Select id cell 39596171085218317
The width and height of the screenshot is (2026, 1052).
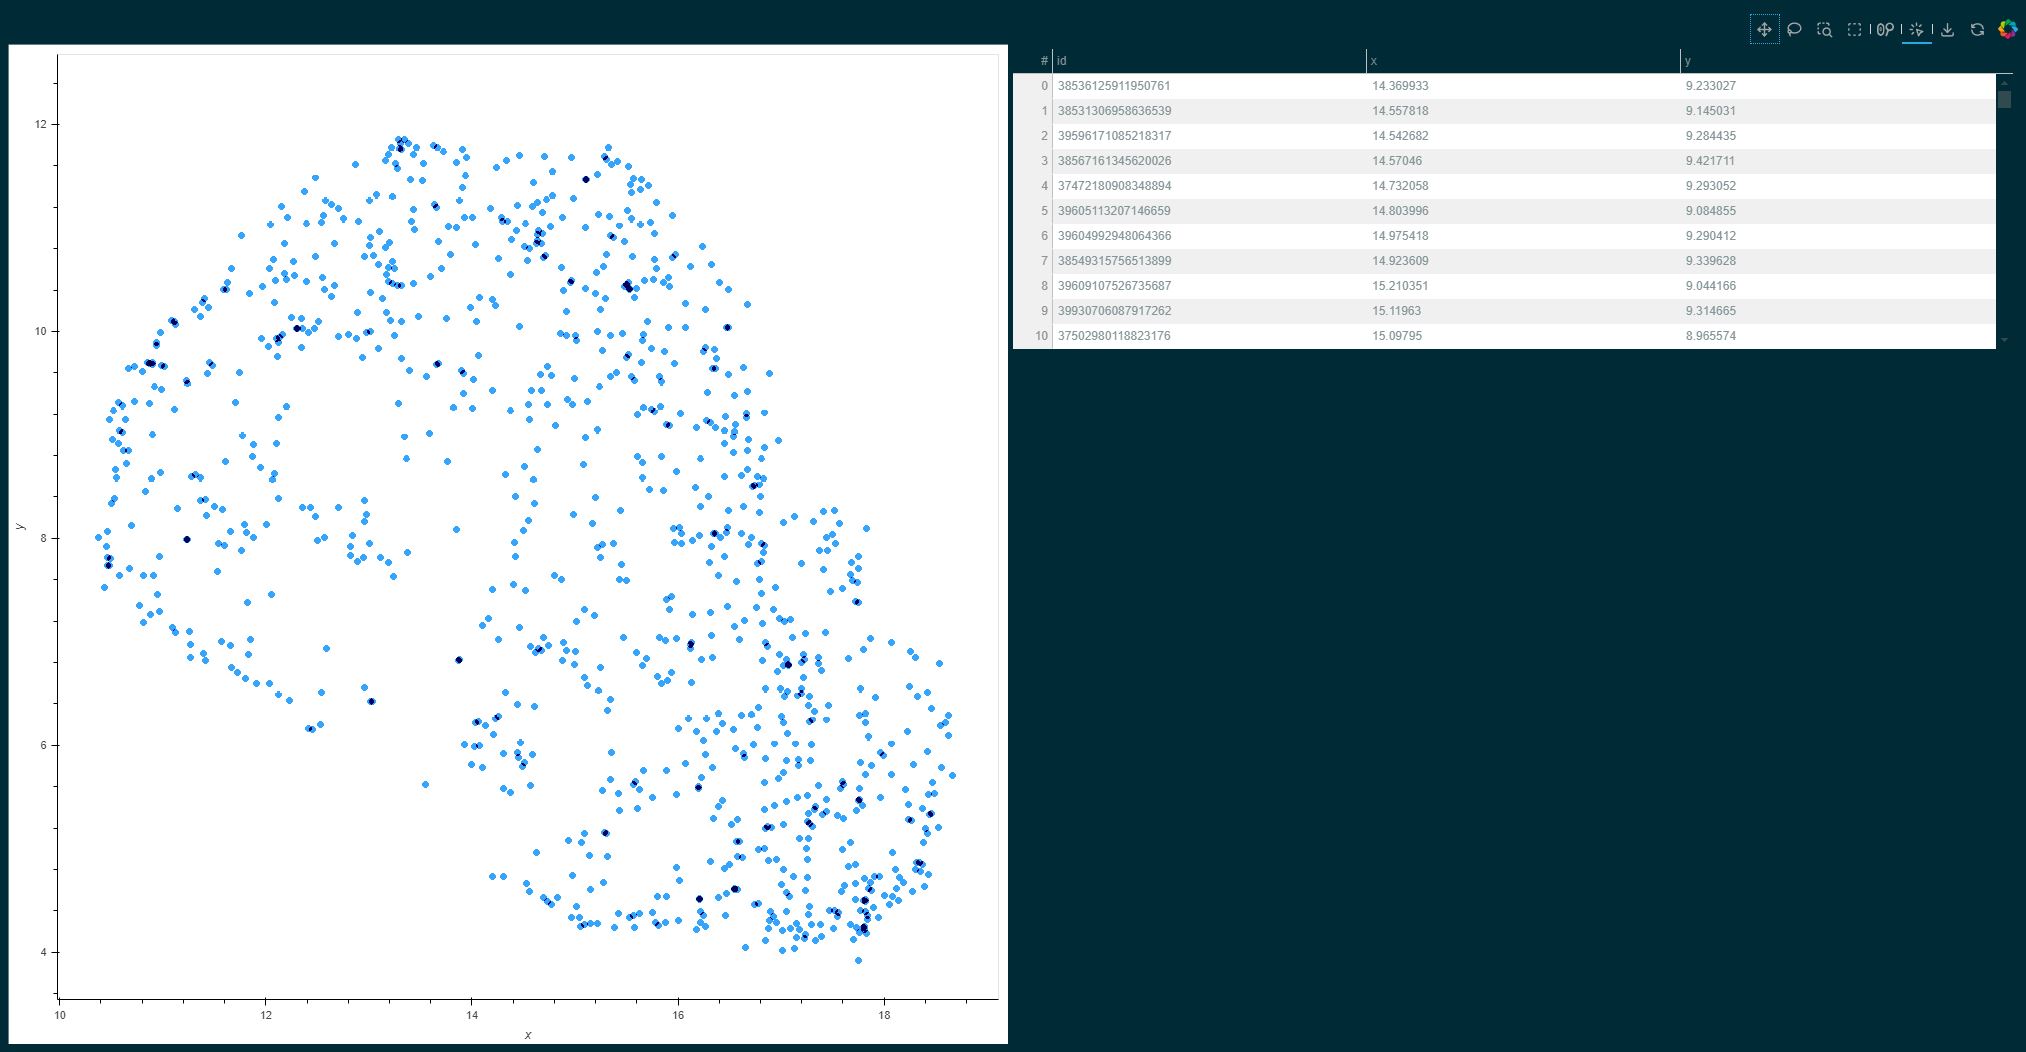[1209, 136]
